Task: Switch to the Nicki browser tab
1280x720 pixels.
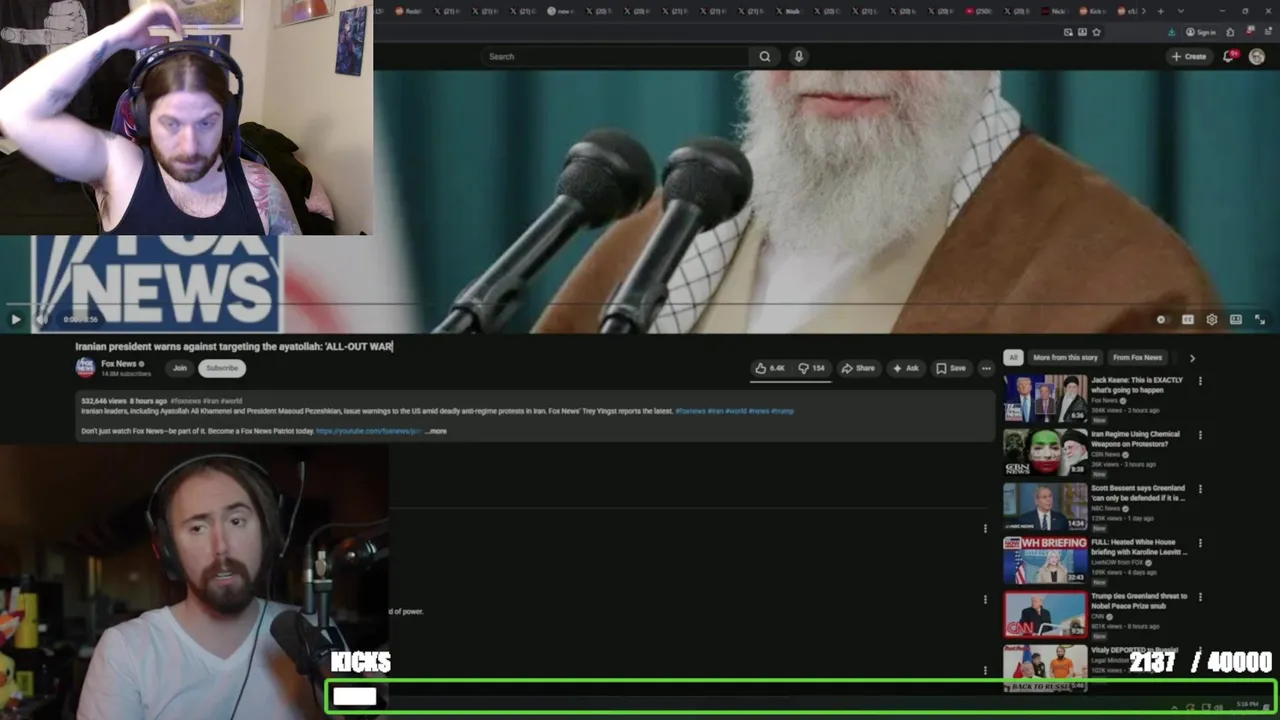Action: [x=1057, y=11]
